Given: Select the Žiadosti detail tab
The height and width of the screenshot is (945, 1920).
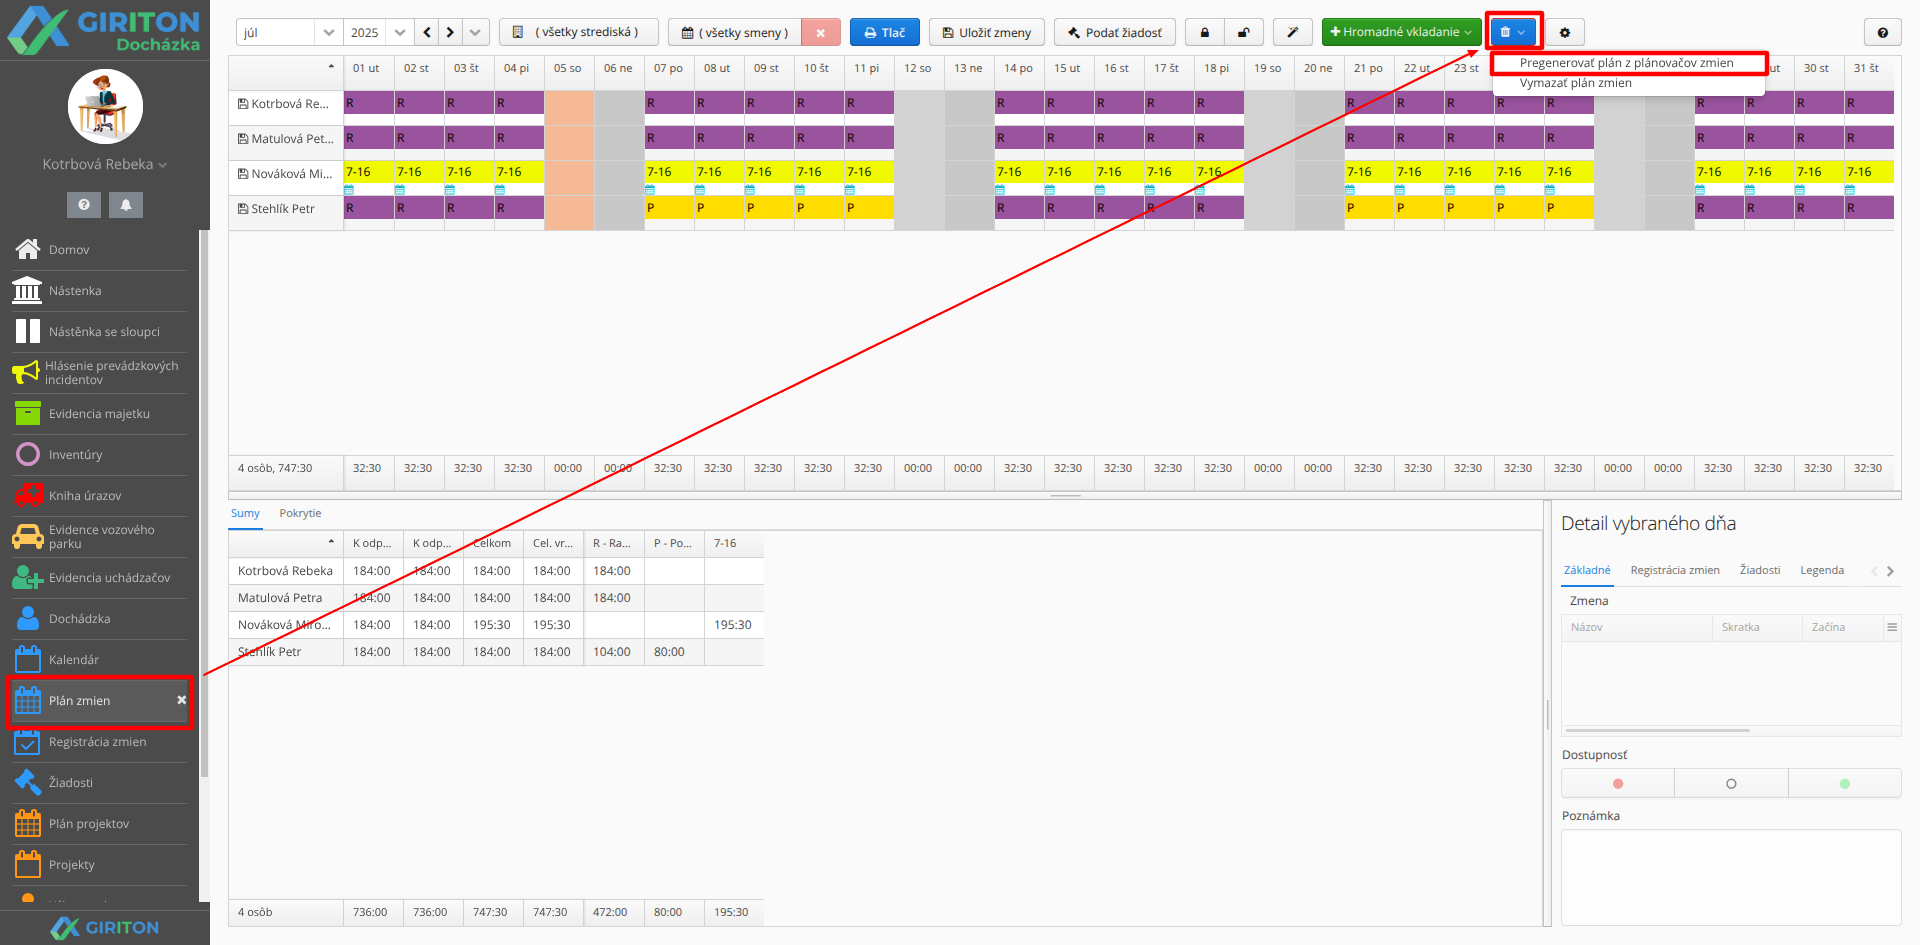Looking at the screenshot, I should [1760, 570].
